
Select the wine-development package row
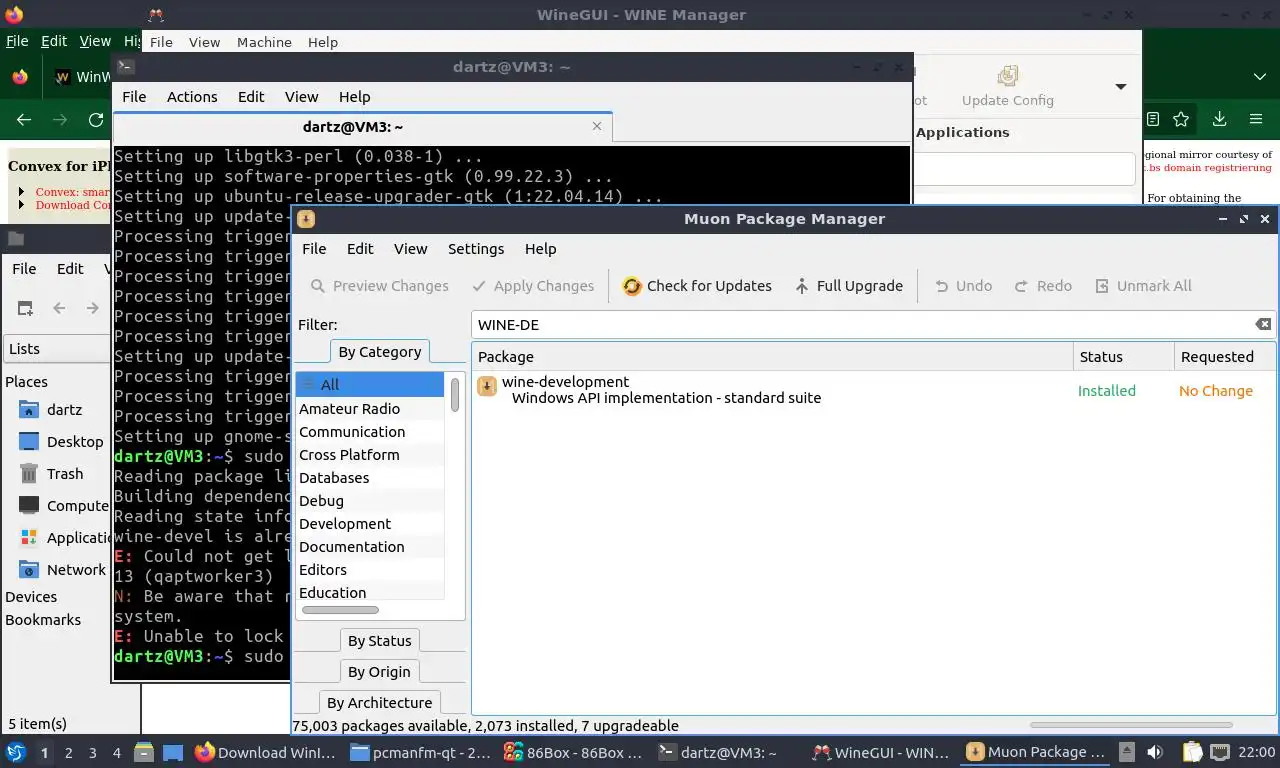tap(874, 390)
